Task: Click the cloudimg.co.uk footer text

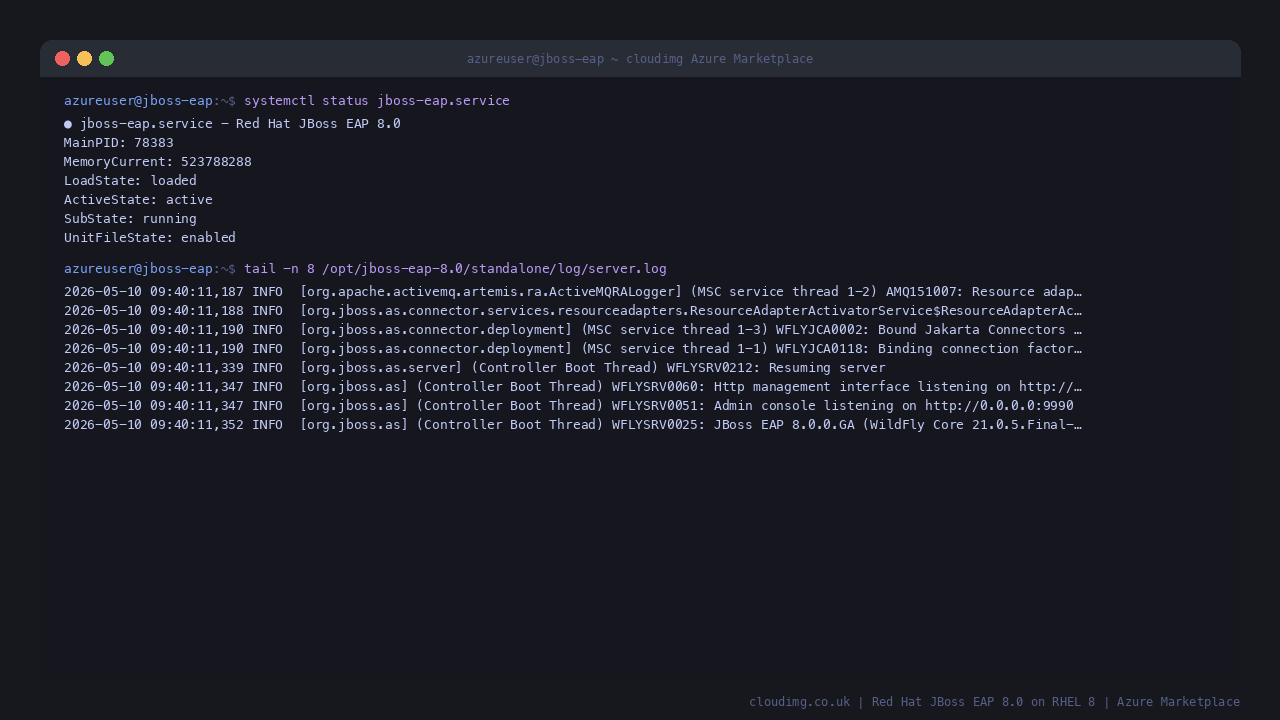Action: click(x=994, y=702)
